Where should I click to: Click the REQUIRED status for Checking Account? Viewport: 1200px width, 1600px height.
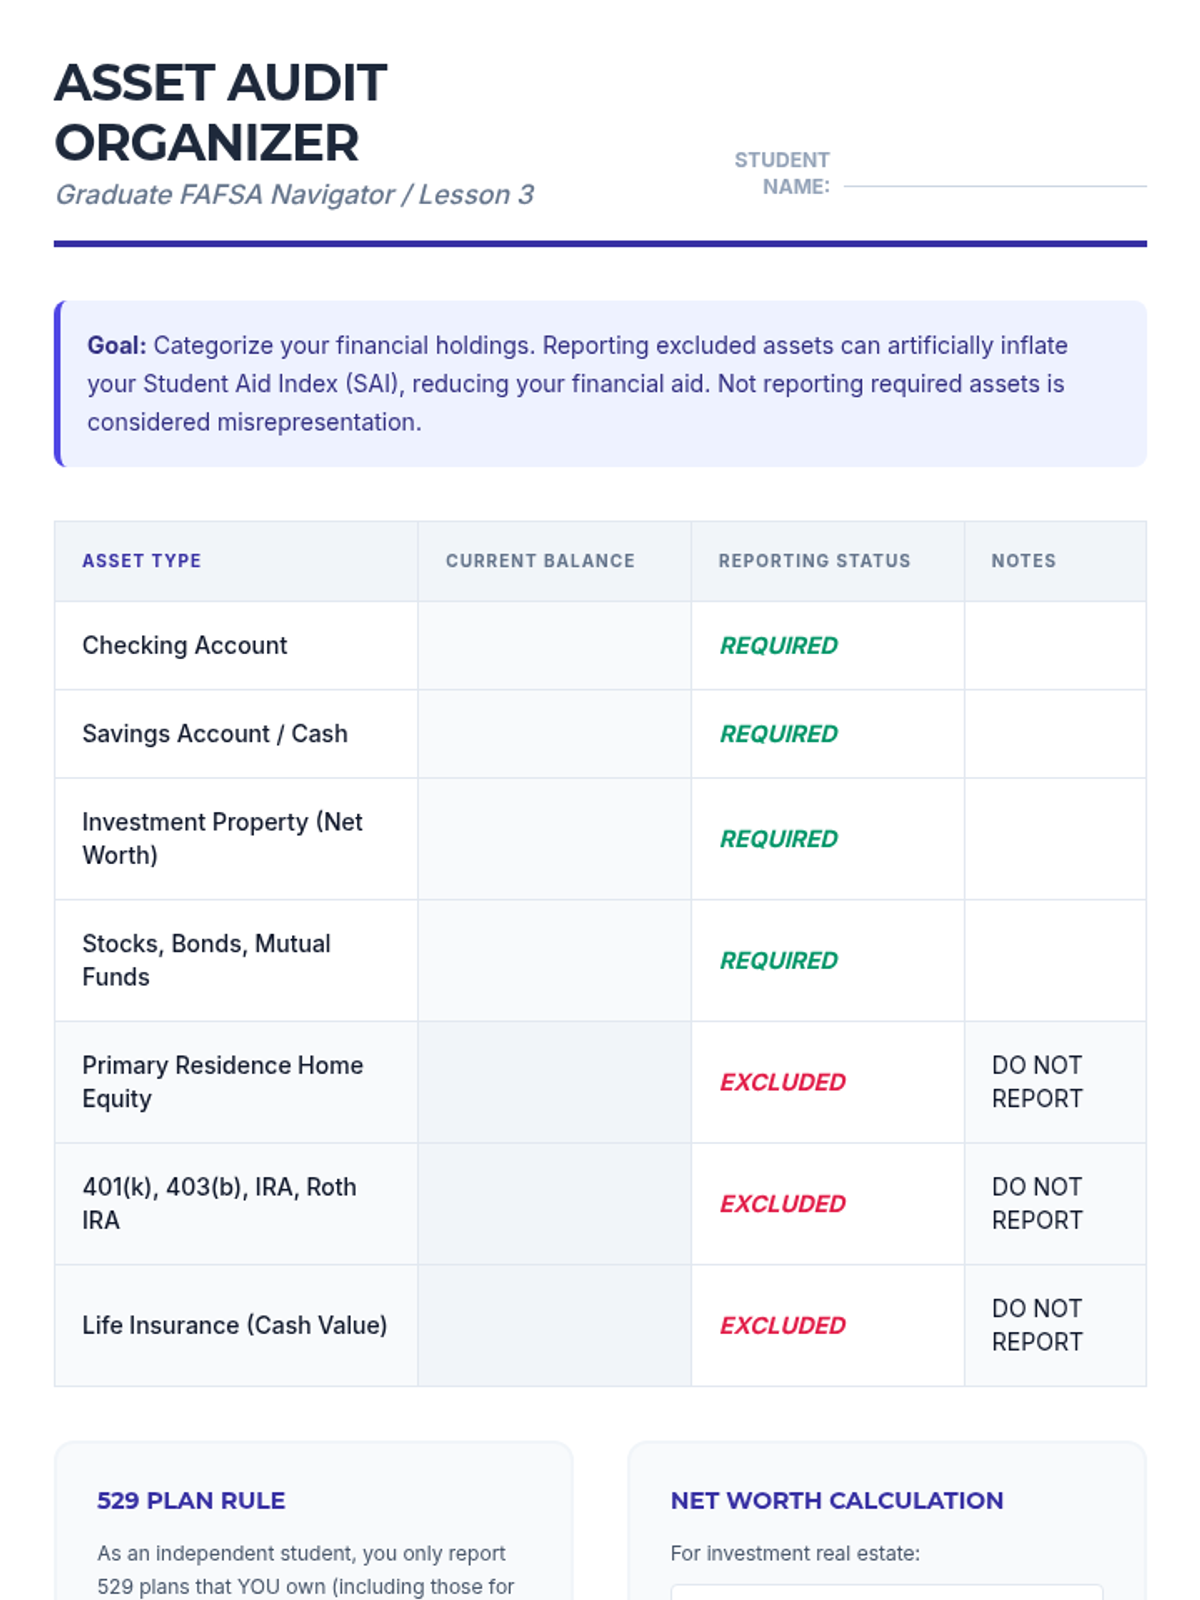pos(779,645)
